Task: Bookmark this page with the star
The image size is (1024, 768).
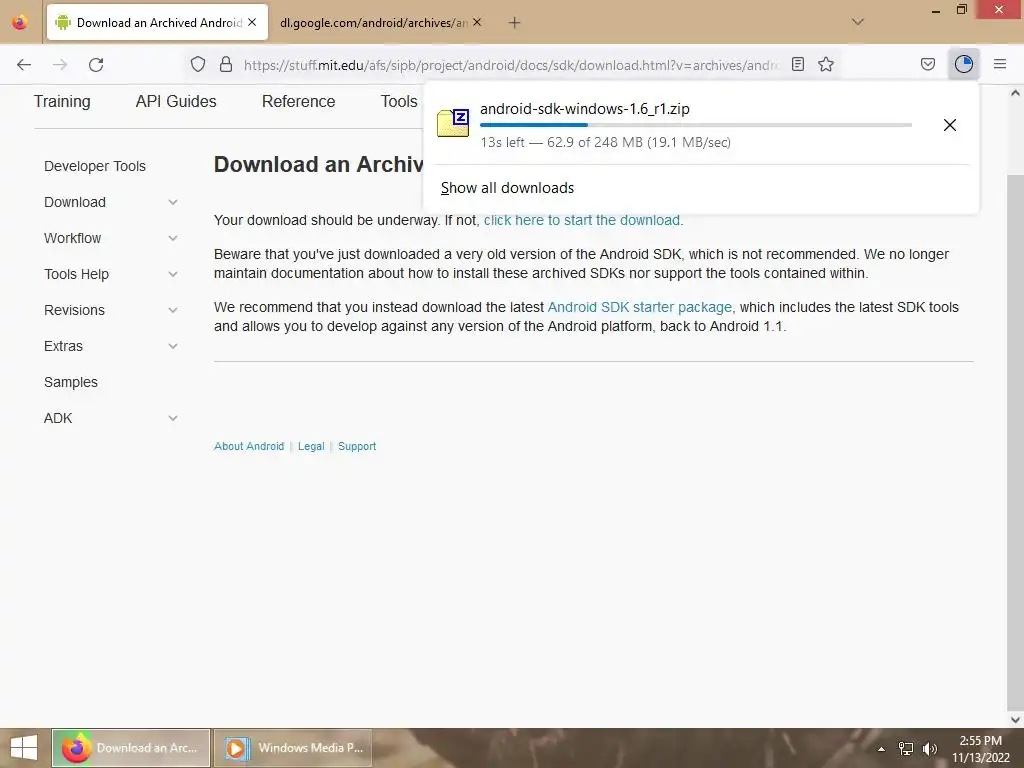Action: pyautogui.click(x=826, y=64)
